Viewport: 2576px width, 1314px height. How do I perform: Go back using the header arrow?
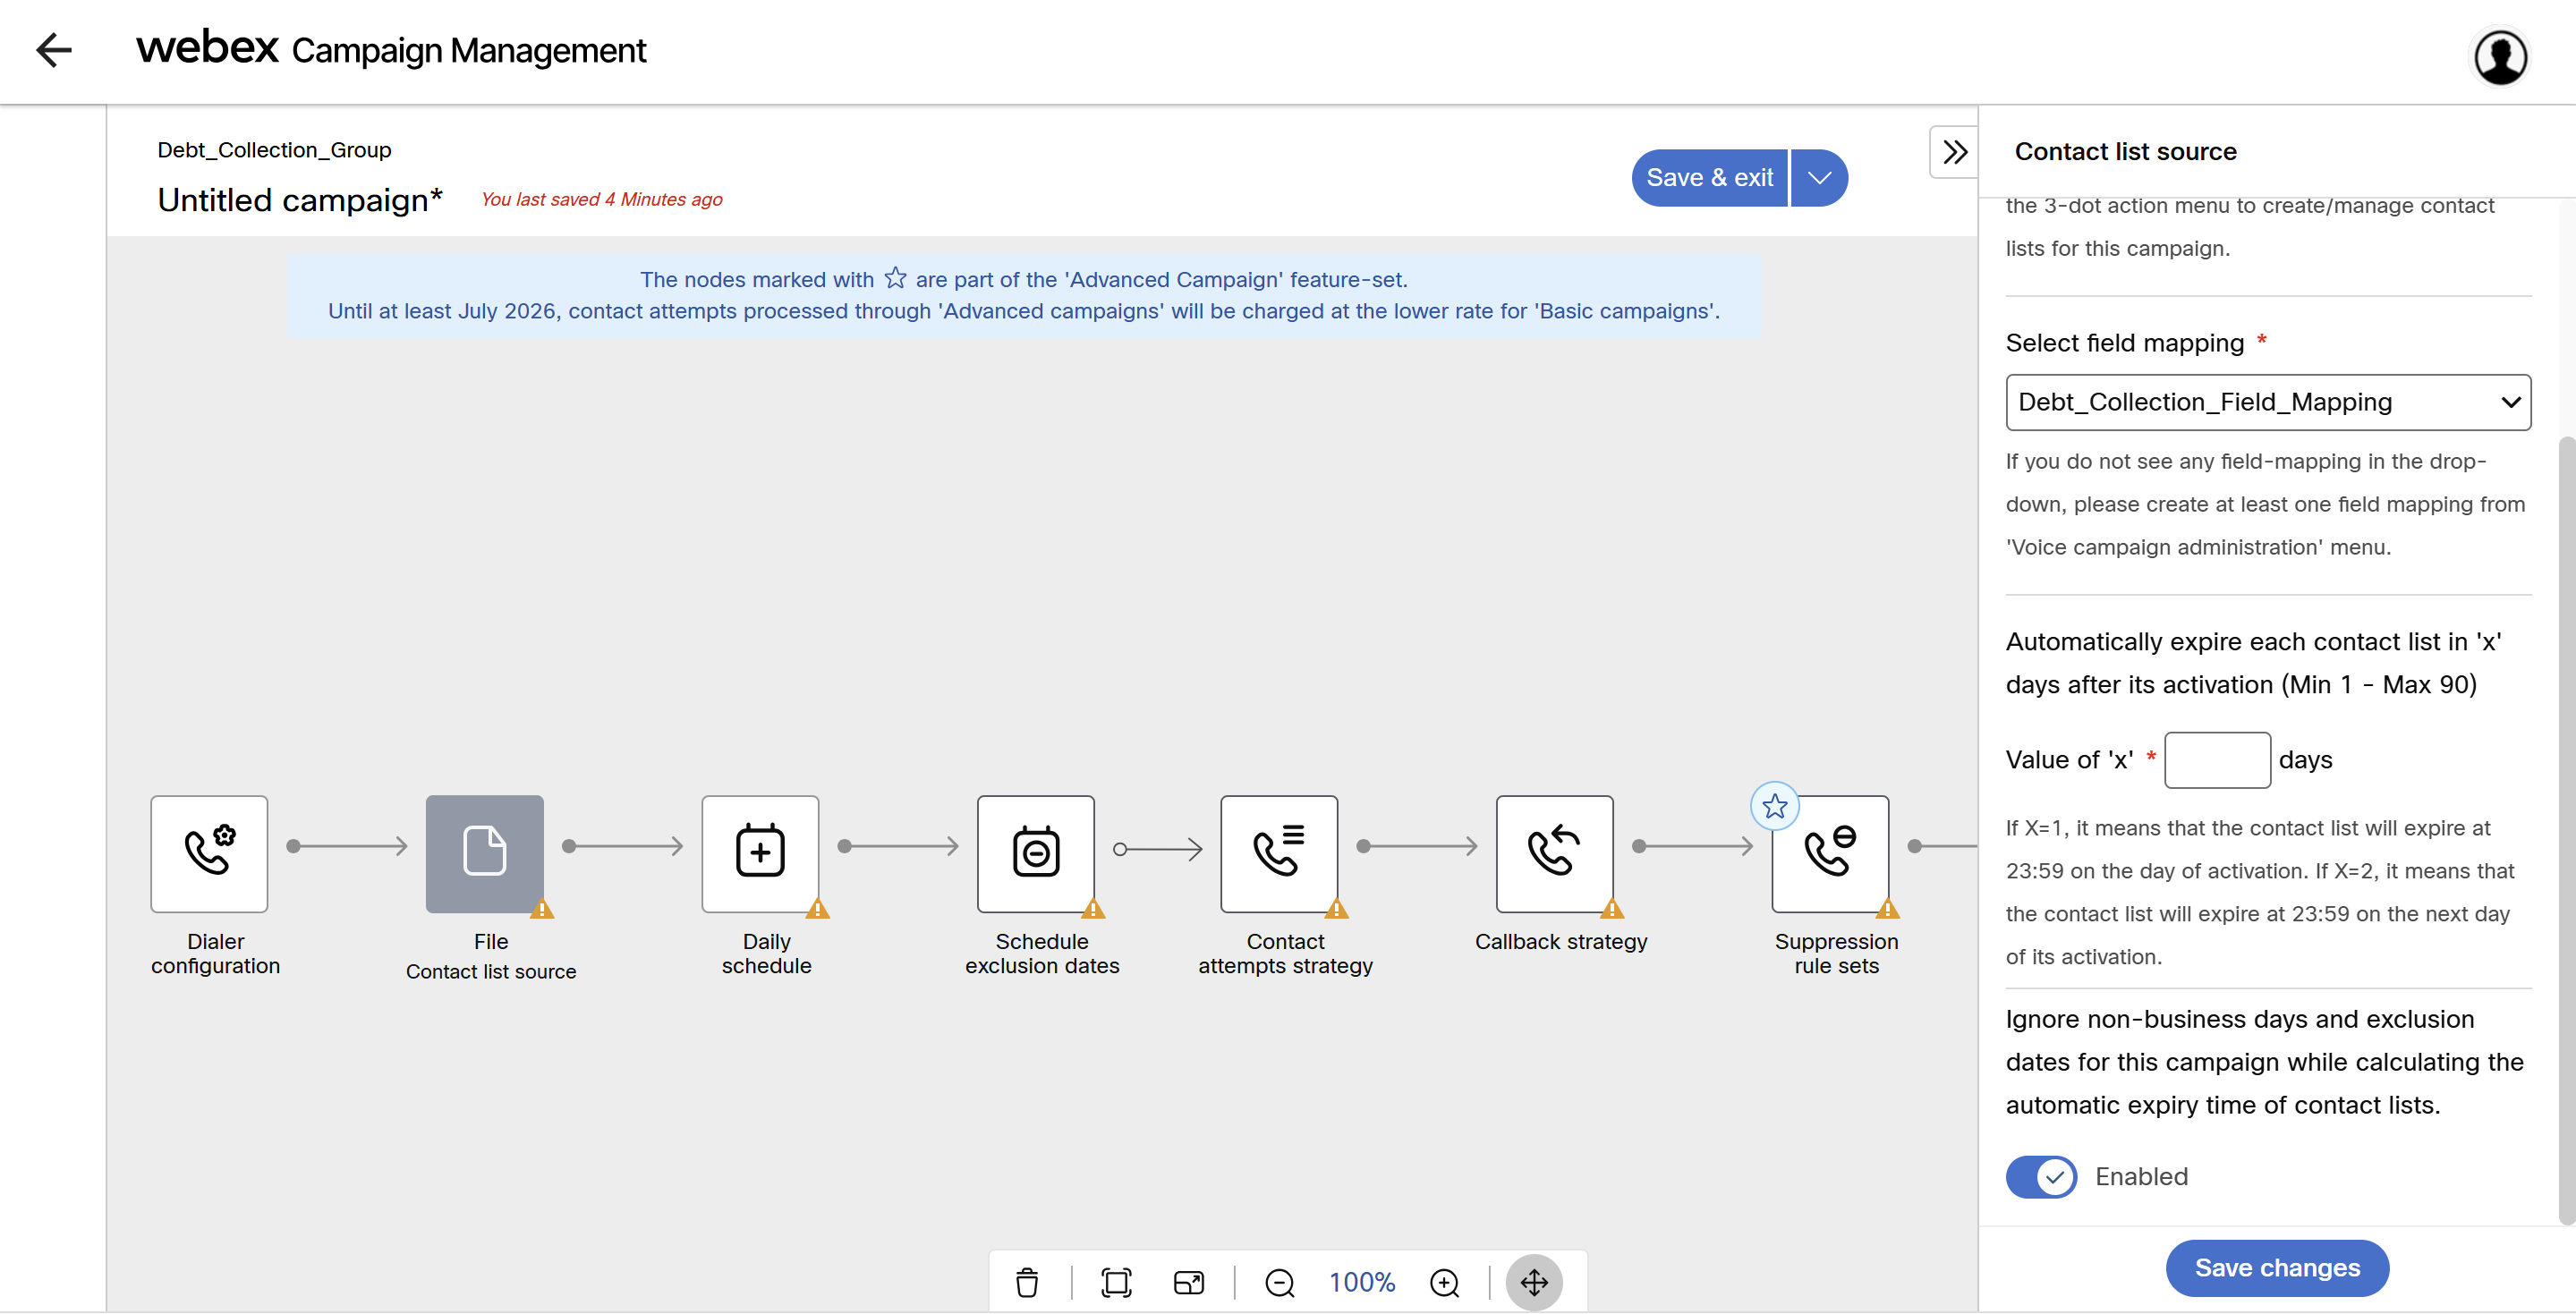click(x=54, y=50)
